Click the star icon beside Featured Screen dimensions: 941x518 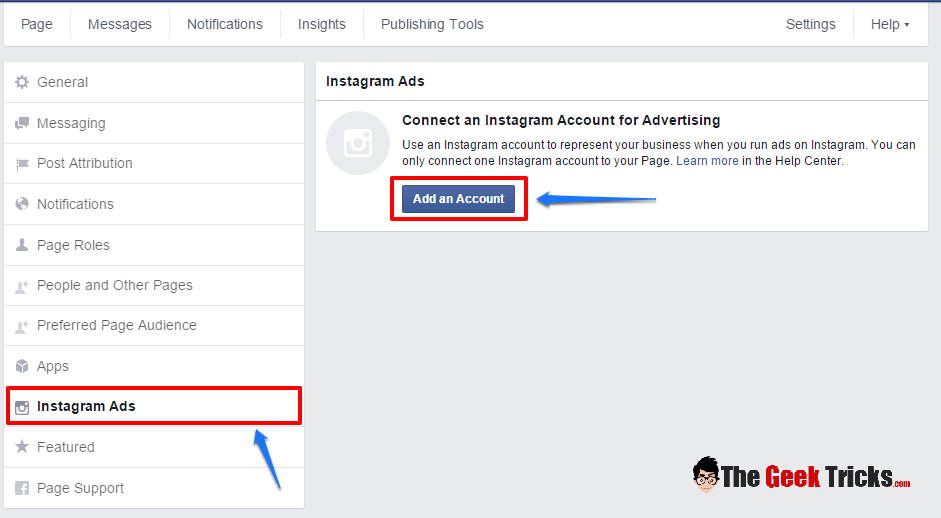click(22, 447)
